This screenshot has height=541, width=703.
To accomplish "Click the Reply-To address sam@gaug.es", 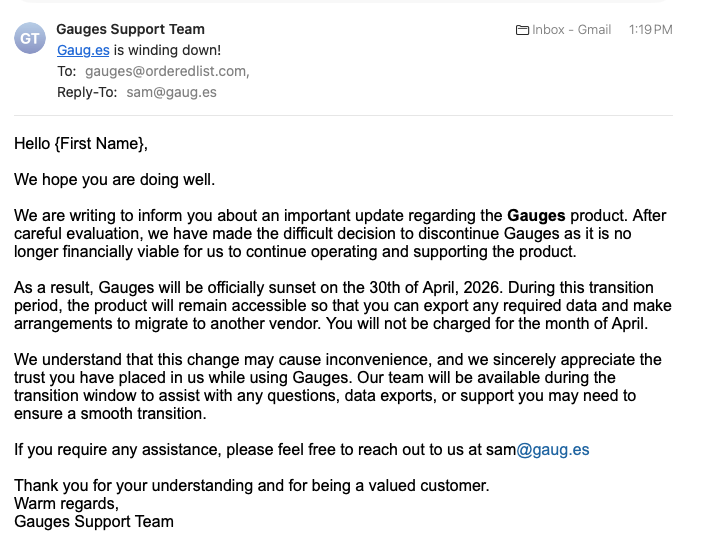I will pos(171,92).
